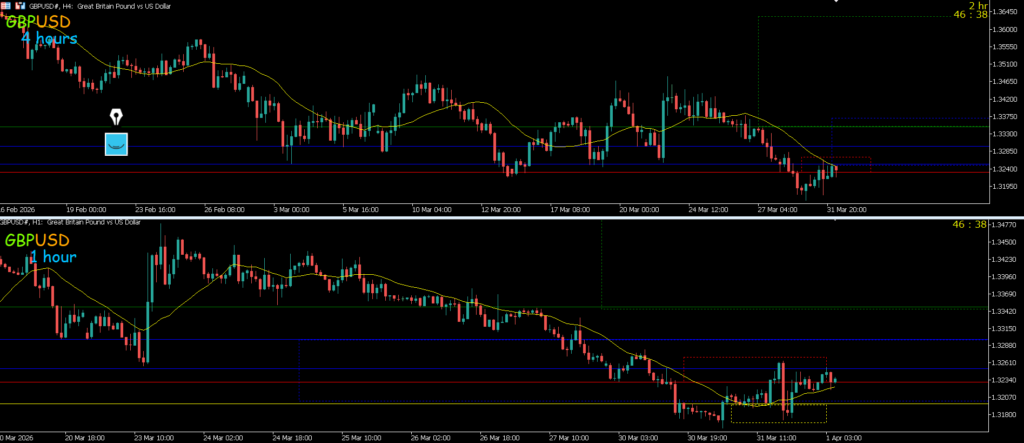Select the small red dotted box on the H4 chart

point(850,165)
